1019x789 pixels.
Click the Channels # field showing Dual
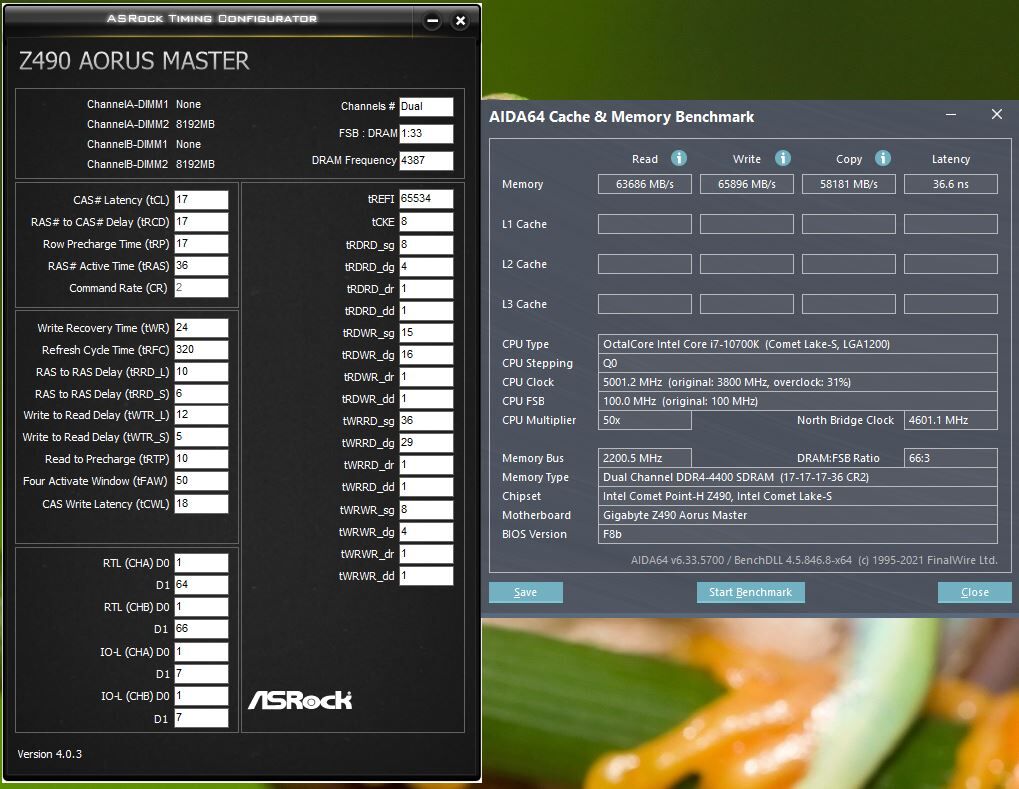click(426, 107)
